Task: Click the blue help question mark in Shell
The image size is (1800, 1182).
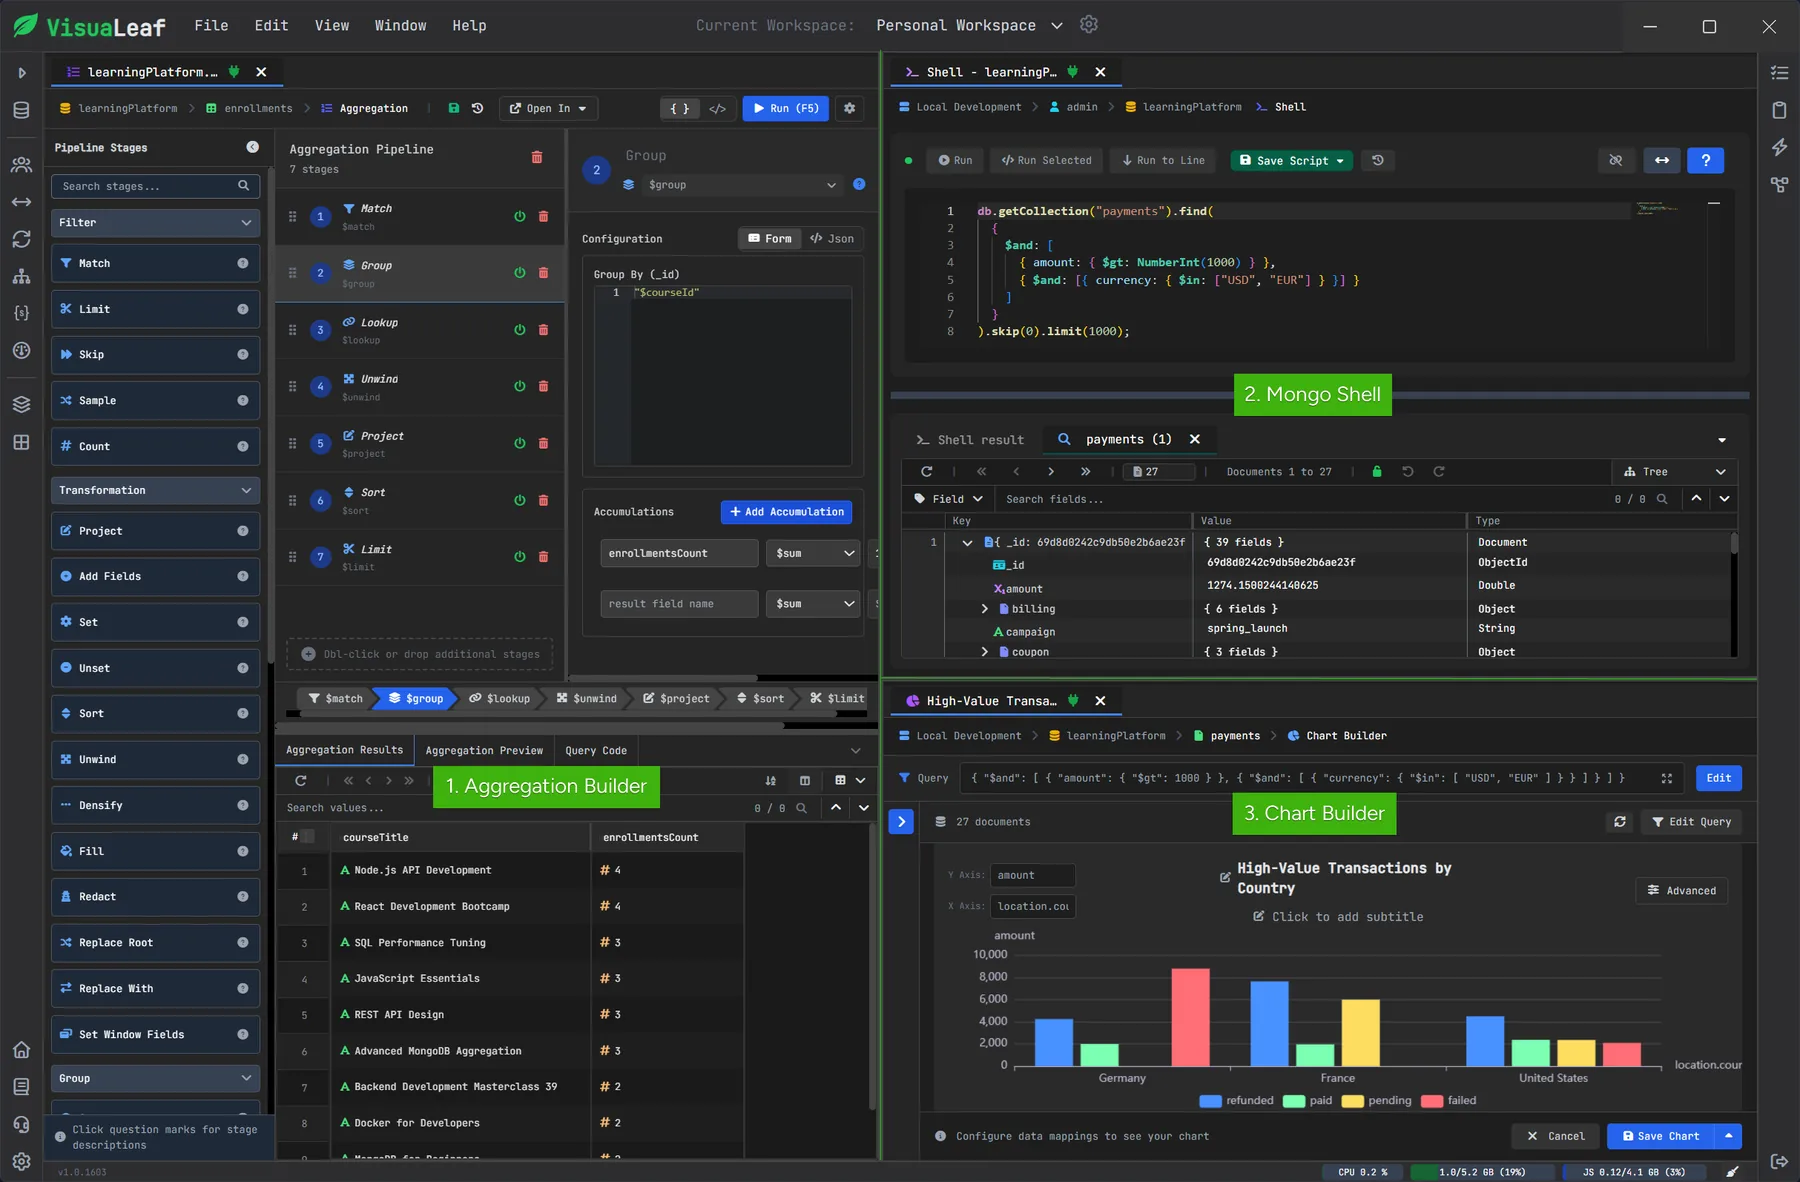Action: click(1705, 160)
